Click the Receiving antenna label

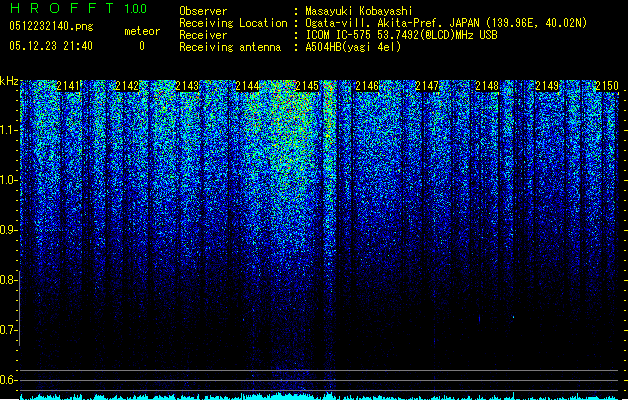click(x=230, y=47)
